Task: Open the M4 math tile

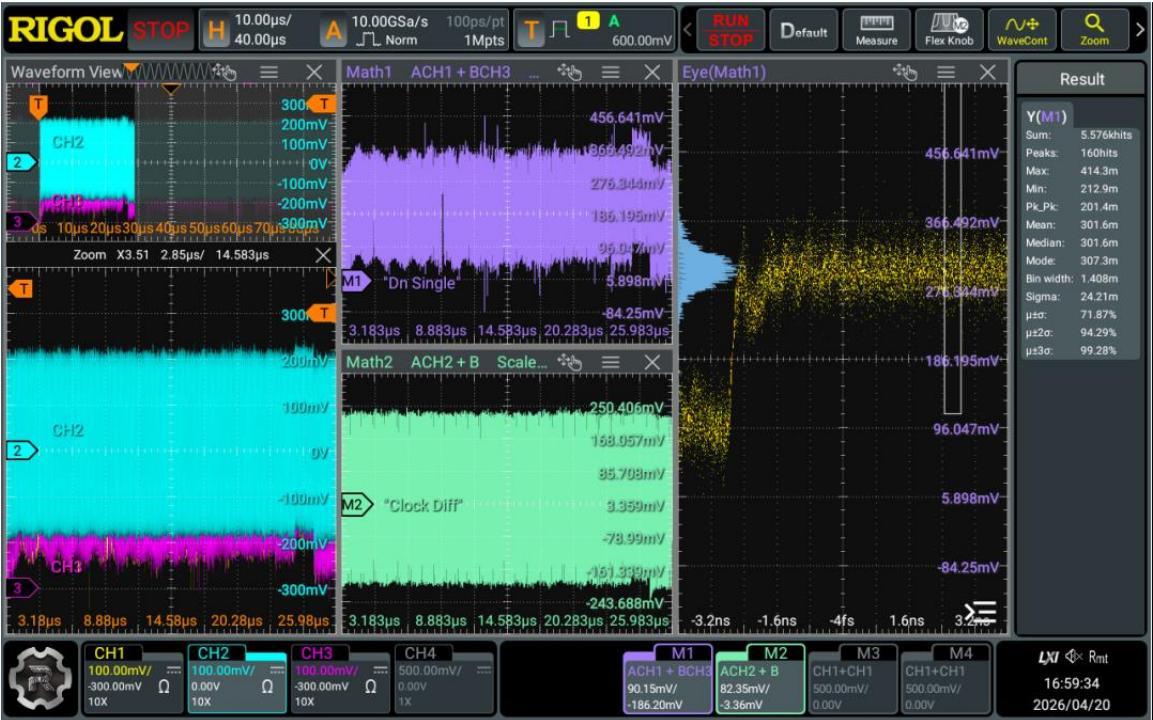Action: [946, 678]
